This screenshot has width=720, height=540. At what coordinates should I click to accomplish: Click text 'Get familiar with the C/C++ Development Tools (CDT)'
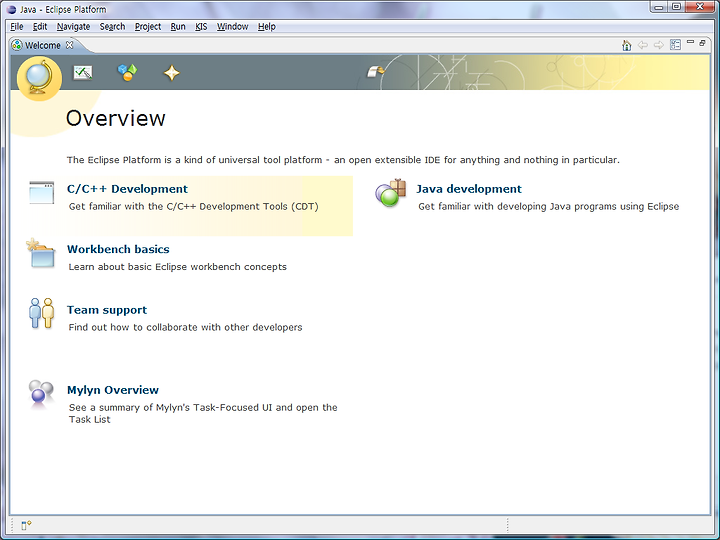tap(194, 207)
